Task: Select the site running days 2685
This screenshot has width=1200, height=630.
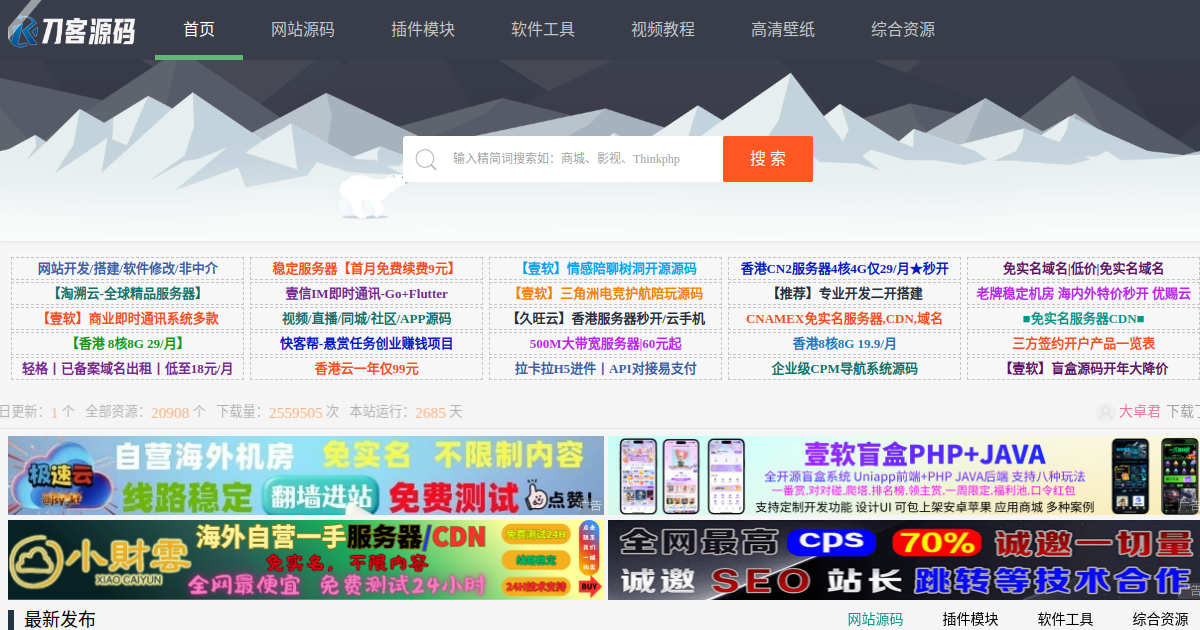Action: [x=430, y=413]
